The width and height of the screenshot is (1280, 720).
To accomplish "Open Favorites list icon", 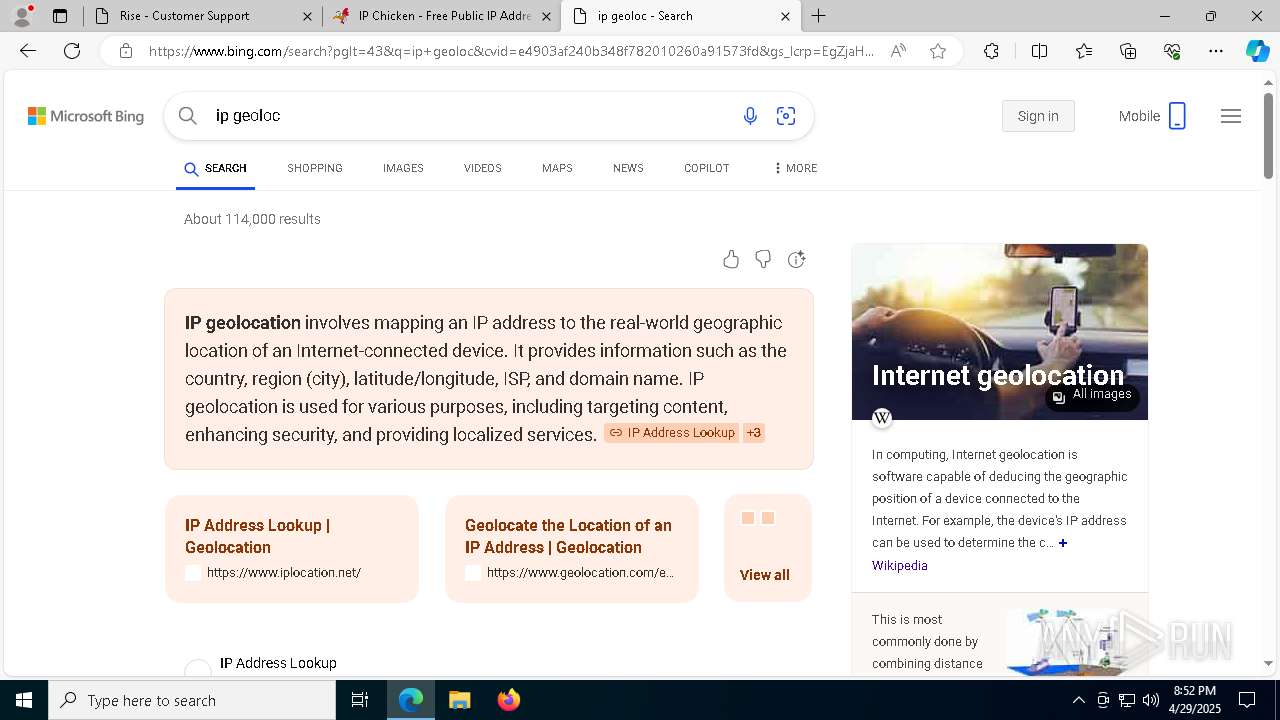I will pyautogui.click(x=1084, y=51).
